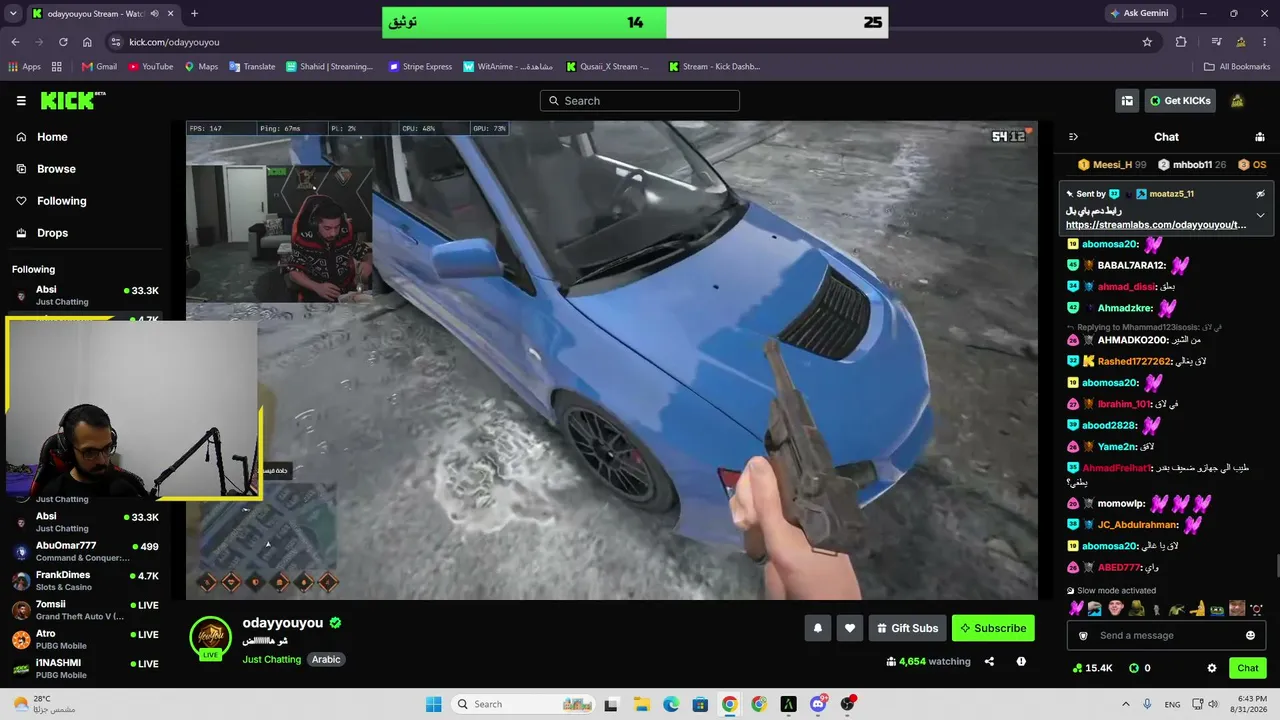This screenshot has width=1280, height=720.
Task: Click the Gmail bookmark
Action: pyautogui.click(x=99, y=67)
